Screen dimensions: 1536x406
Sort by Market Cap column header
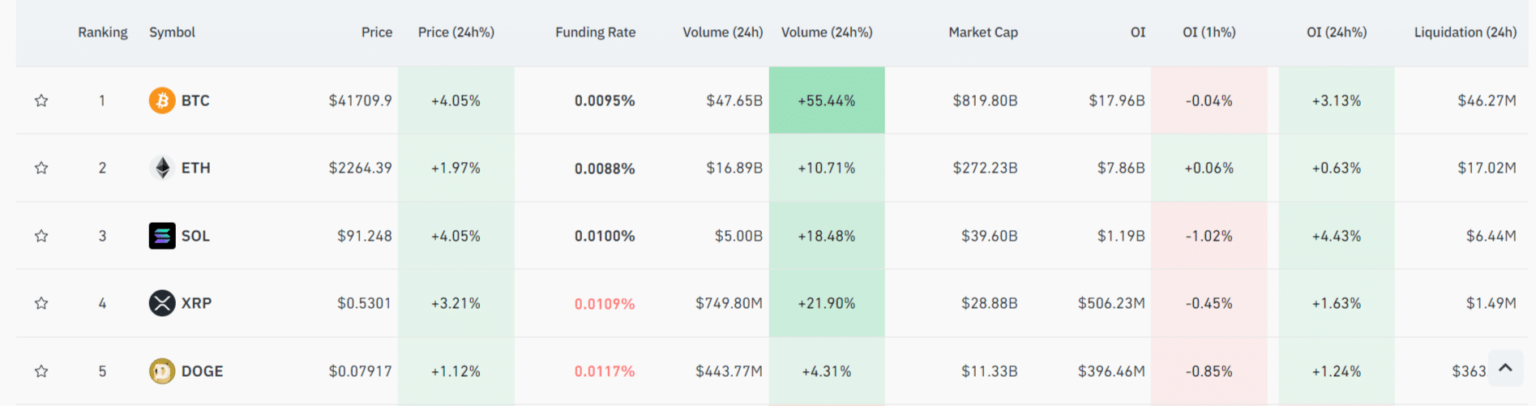[x=983, y=32]
